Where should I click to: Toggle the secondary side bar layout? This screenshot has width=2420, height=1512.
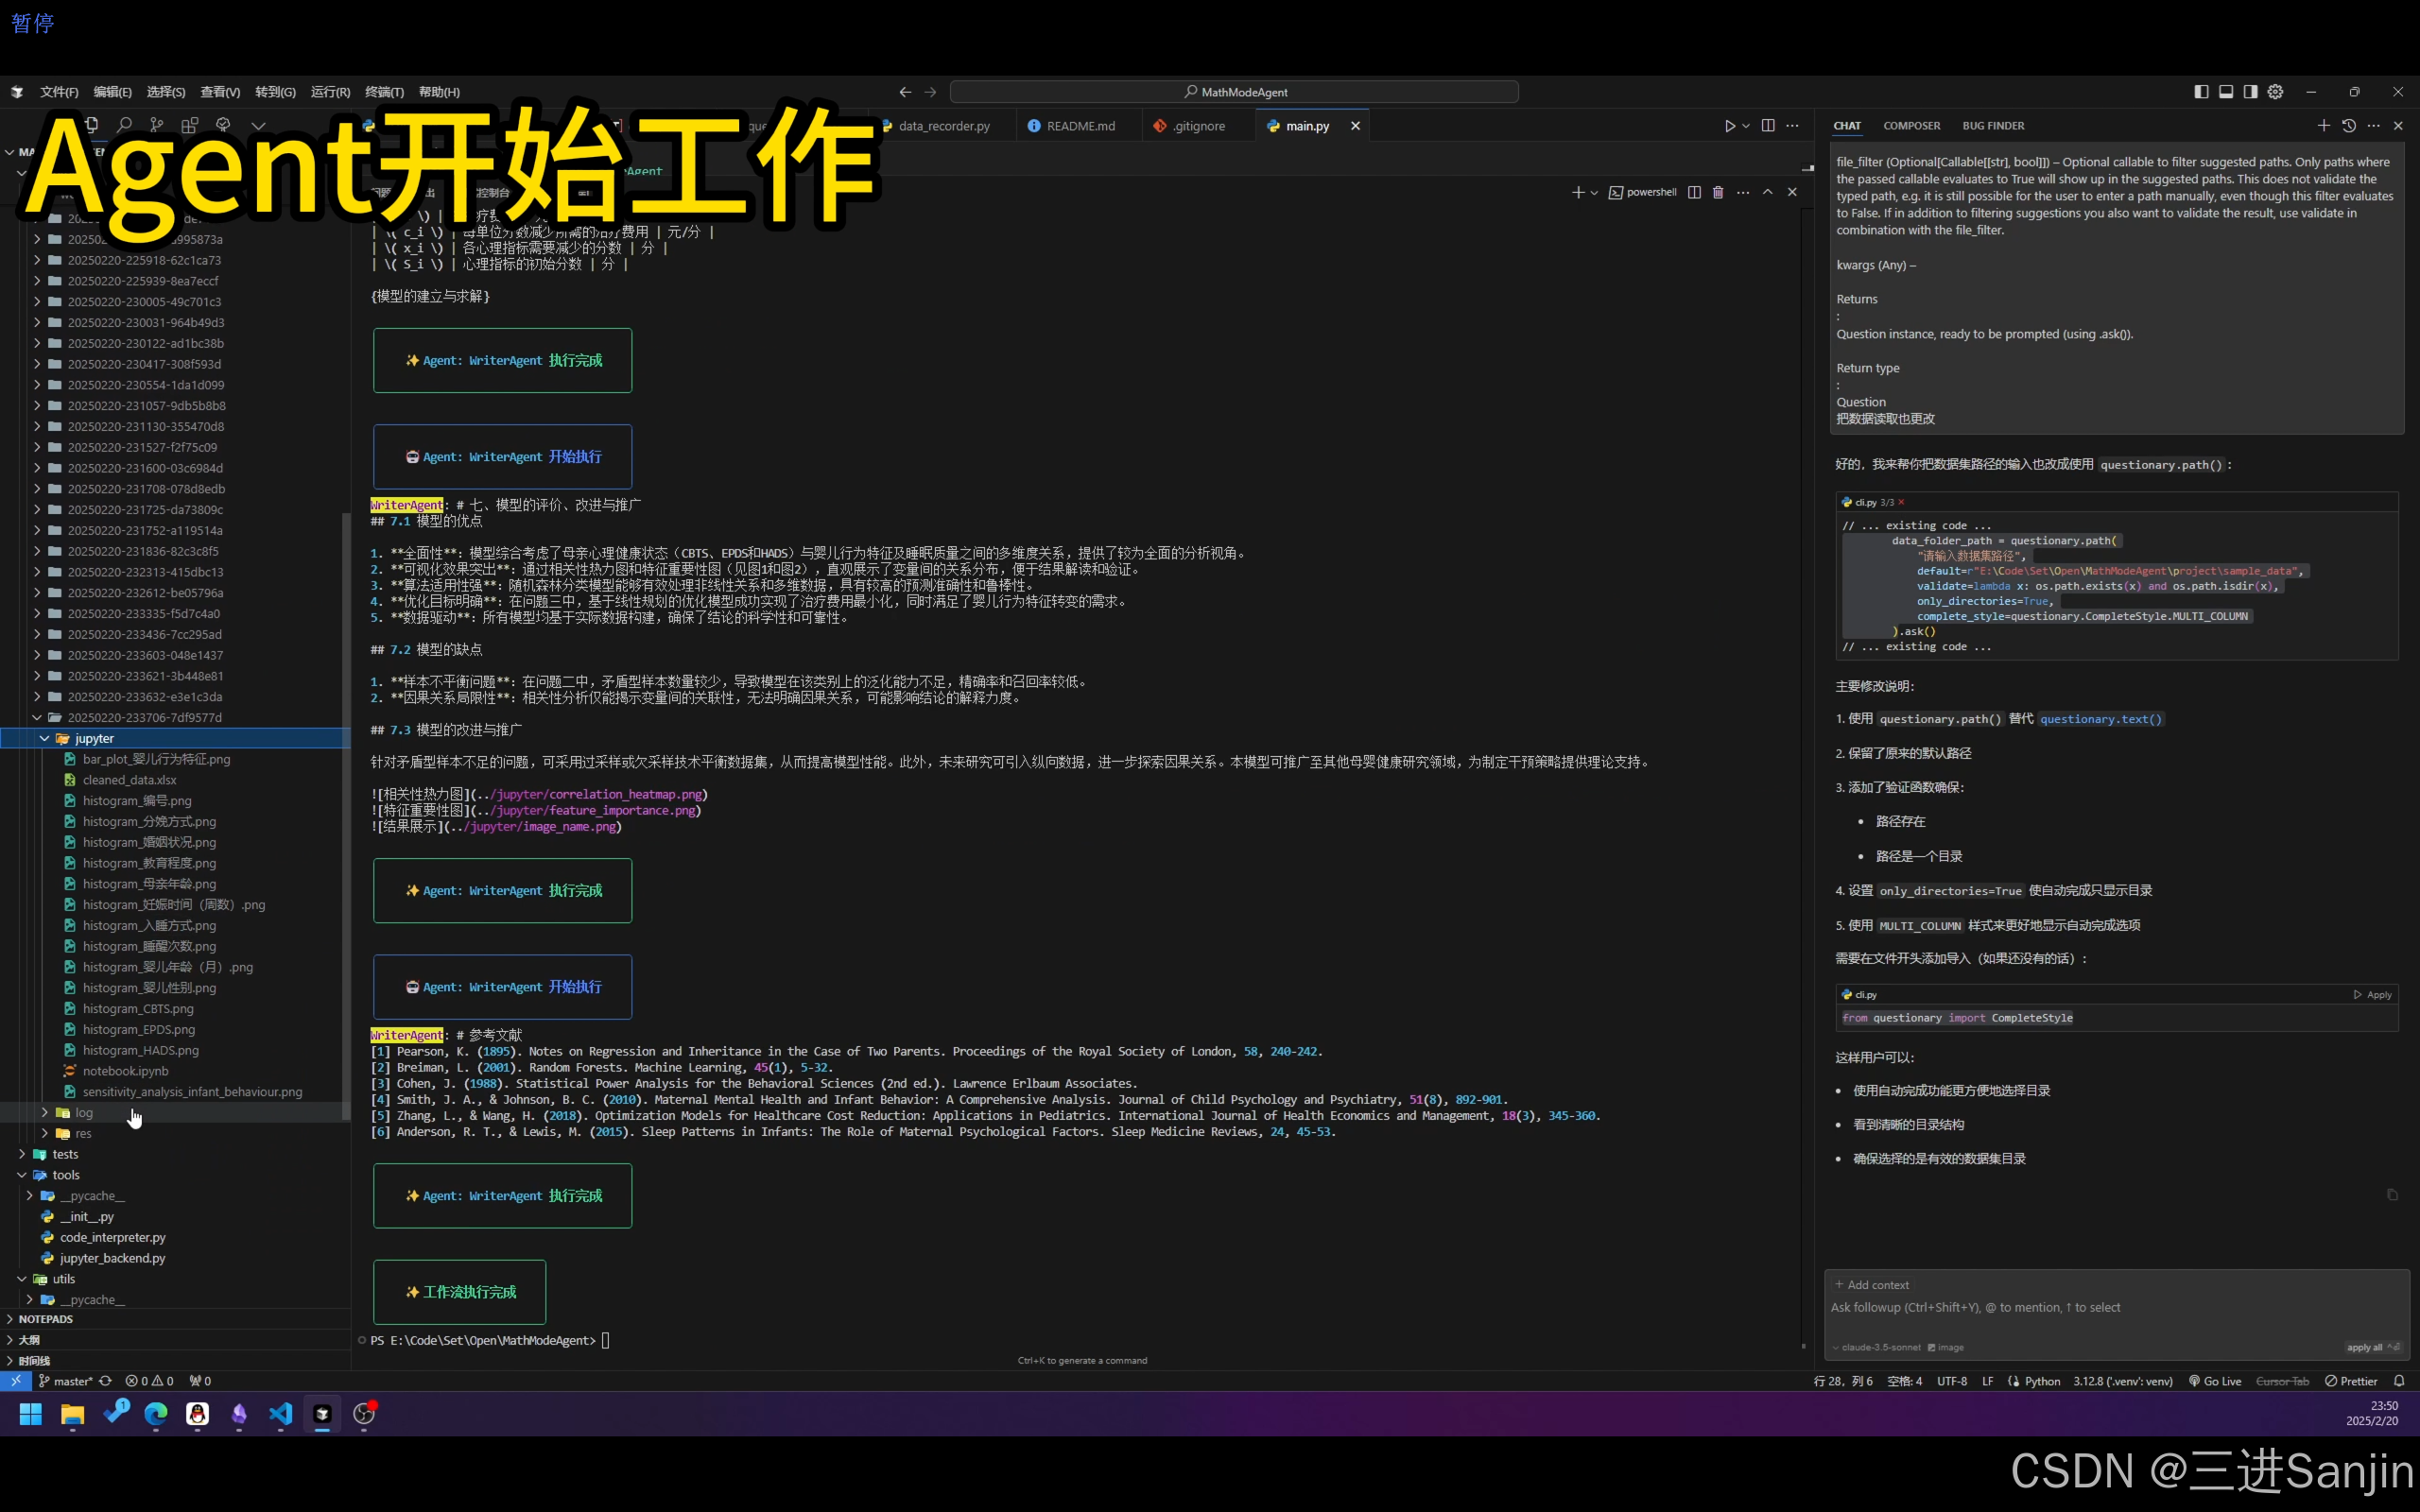(x=2250, y=92)
